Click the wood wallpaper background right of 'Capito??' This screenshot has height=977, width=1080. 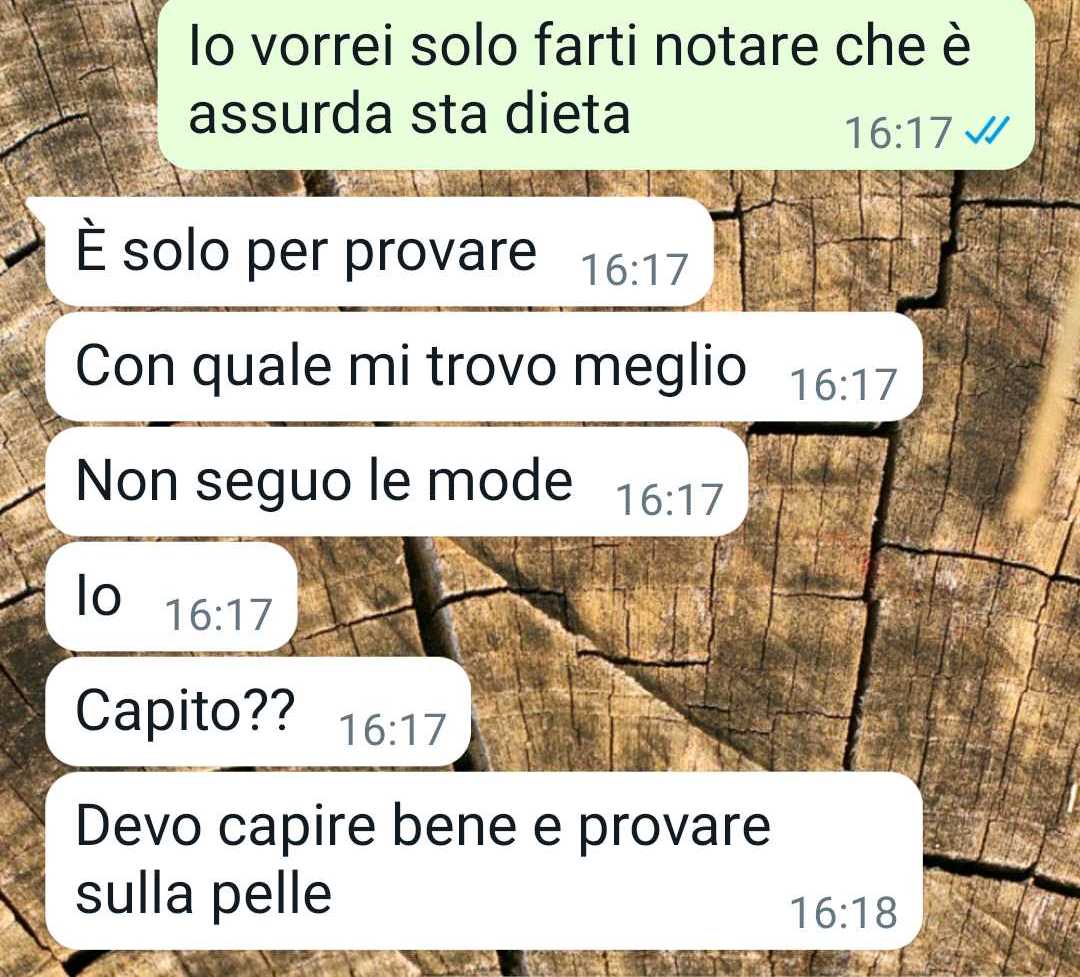click(689, 712)
